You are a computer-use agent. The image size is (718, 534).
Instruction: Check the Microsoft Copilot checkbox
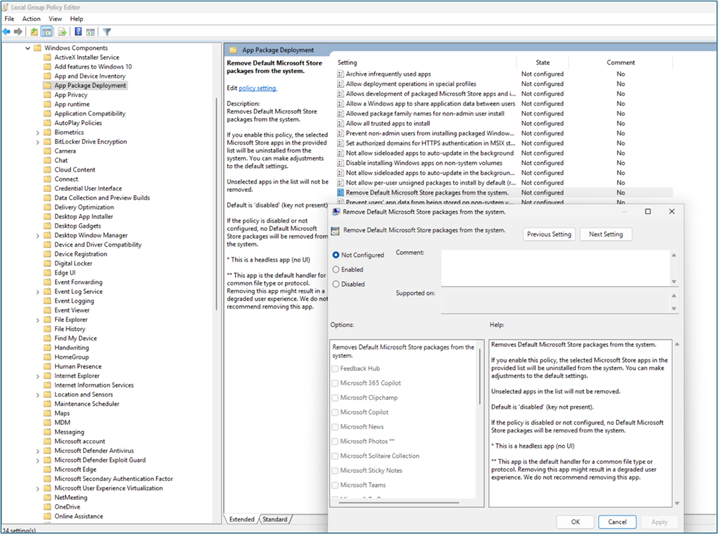point(335,412)
